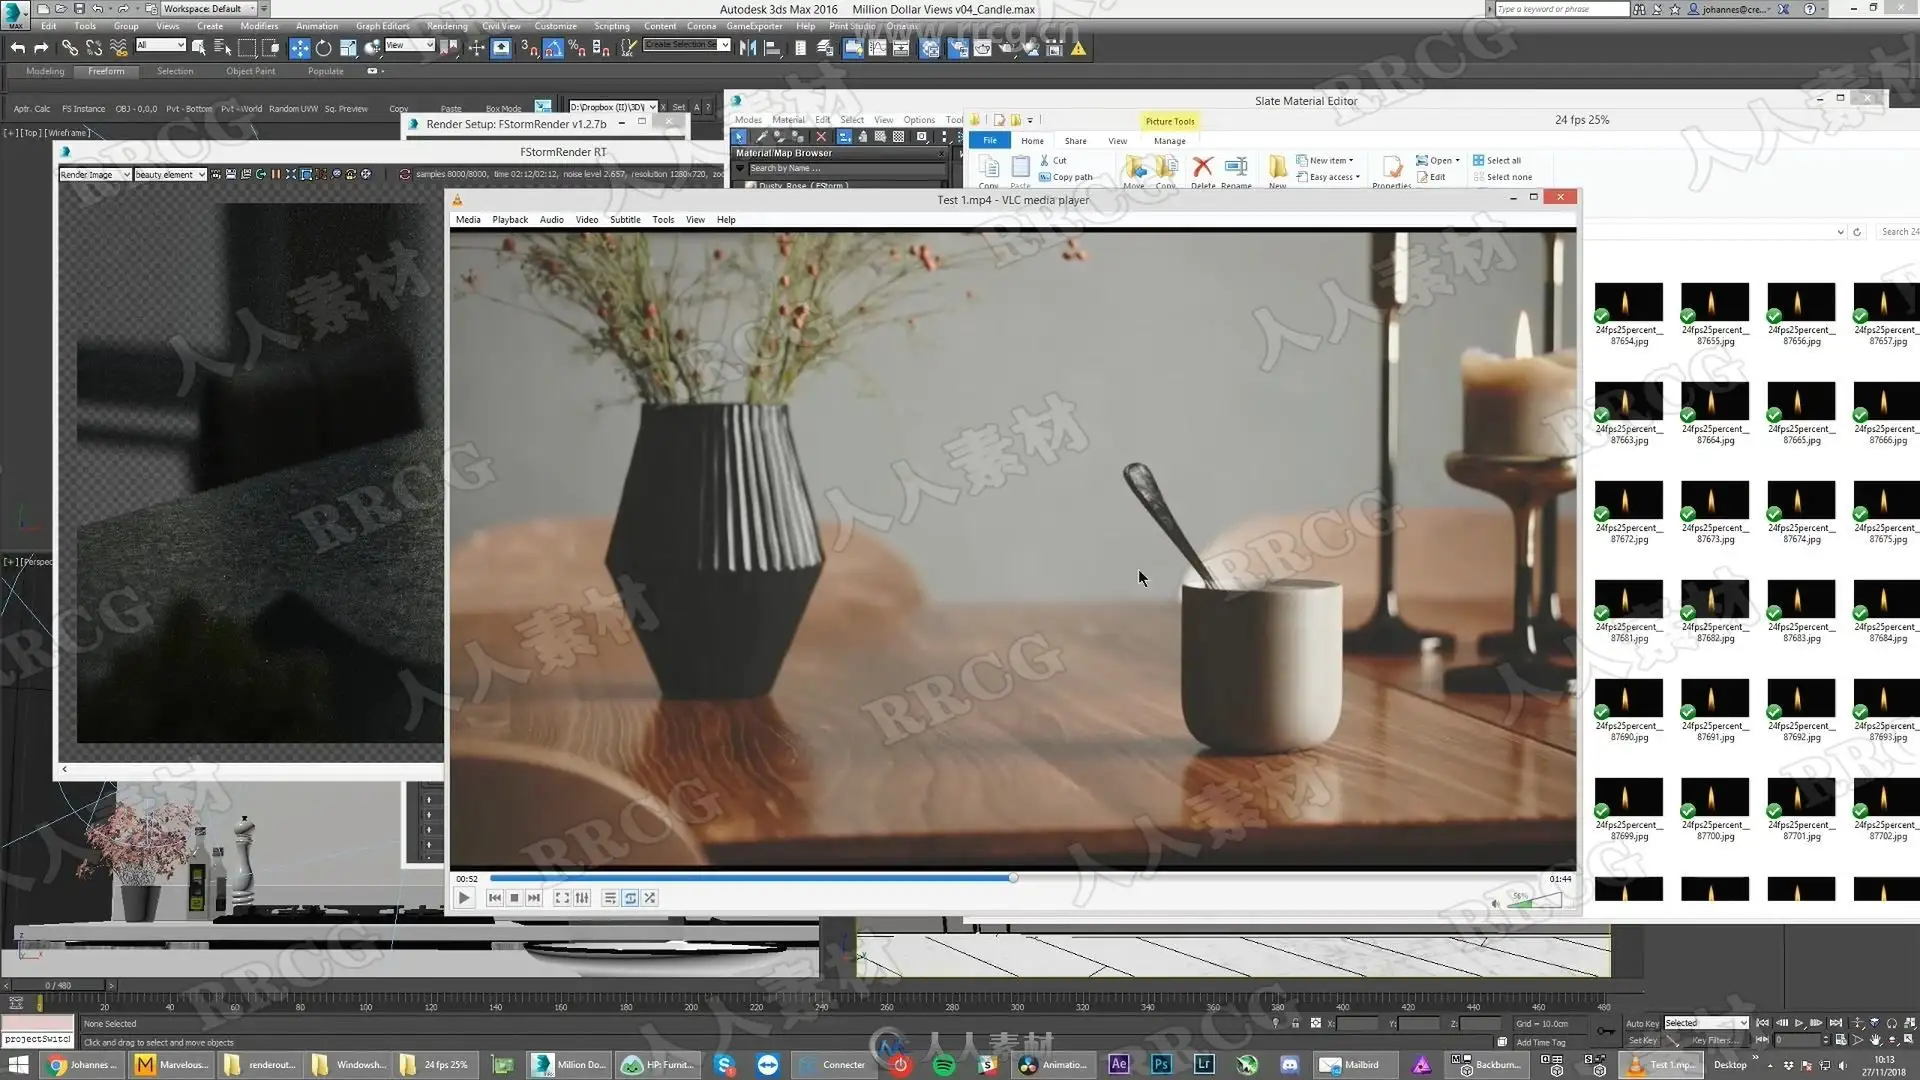Switch to the Share ribbon tab
This screenshot has height=1080, width=1920.
(x=1075, y=141)
